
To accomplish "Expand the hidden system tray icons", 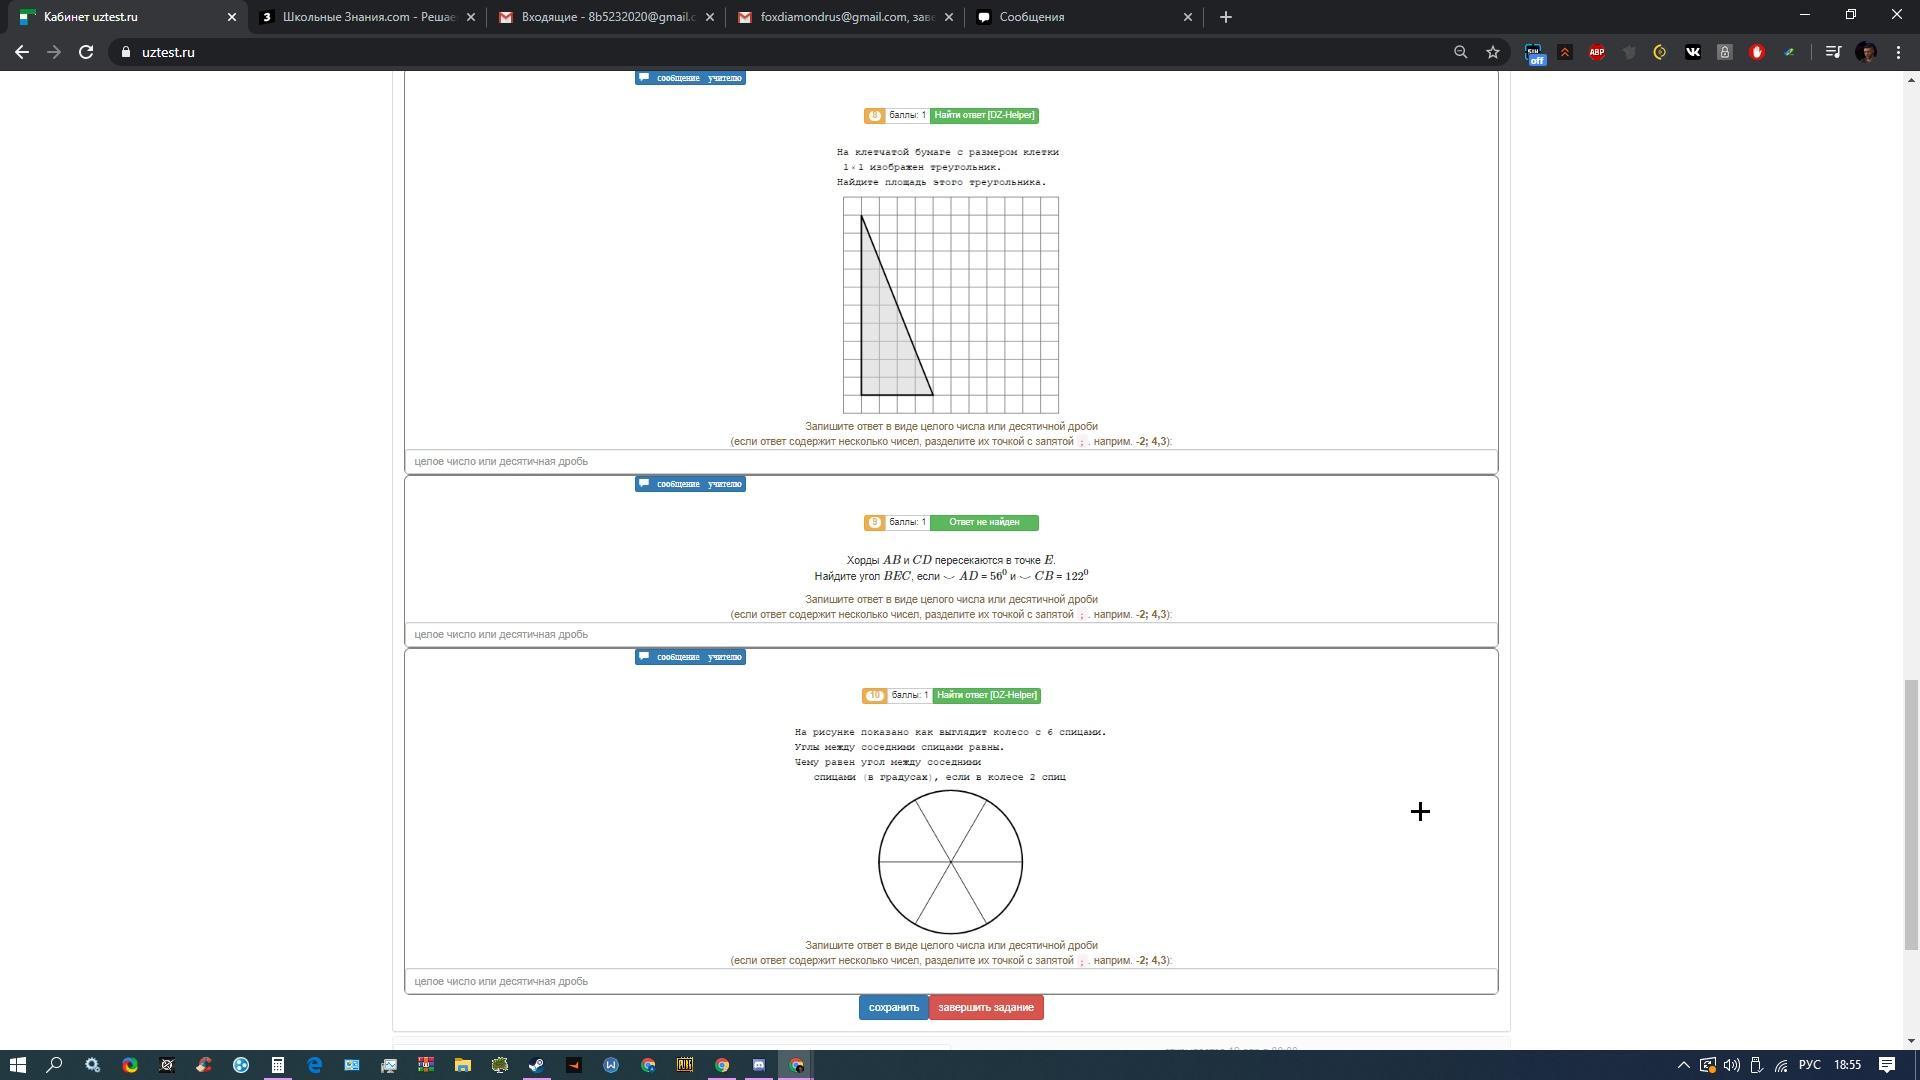I will 1683,1065.
